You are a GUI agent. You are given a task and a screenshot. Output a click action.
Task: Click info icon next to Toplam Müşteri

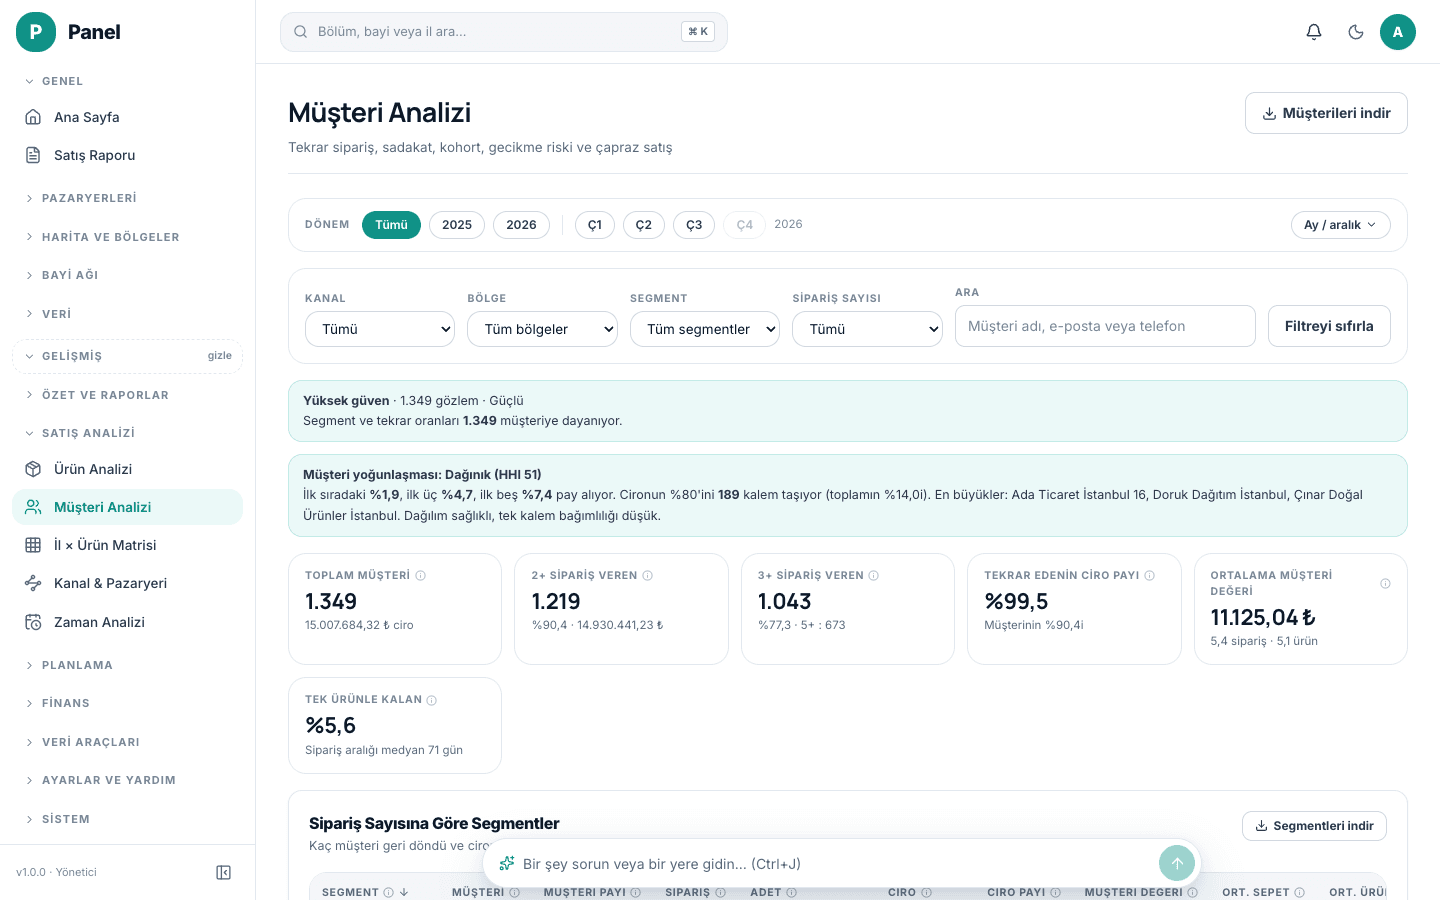click(421, 575)
